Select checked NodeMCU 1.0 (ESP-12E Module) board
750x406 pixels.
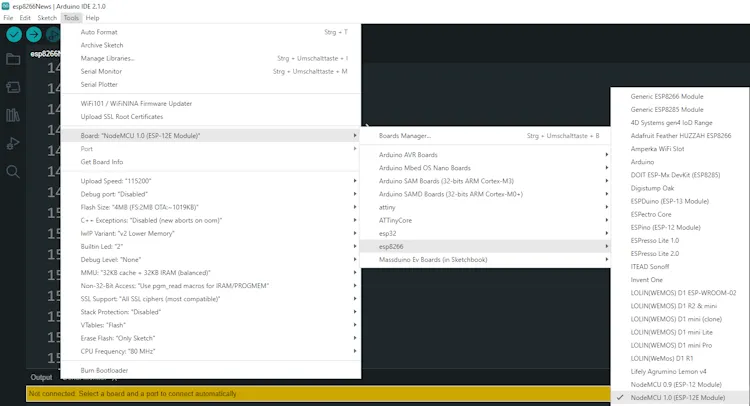pyautogui.click(x=679, y=397)
